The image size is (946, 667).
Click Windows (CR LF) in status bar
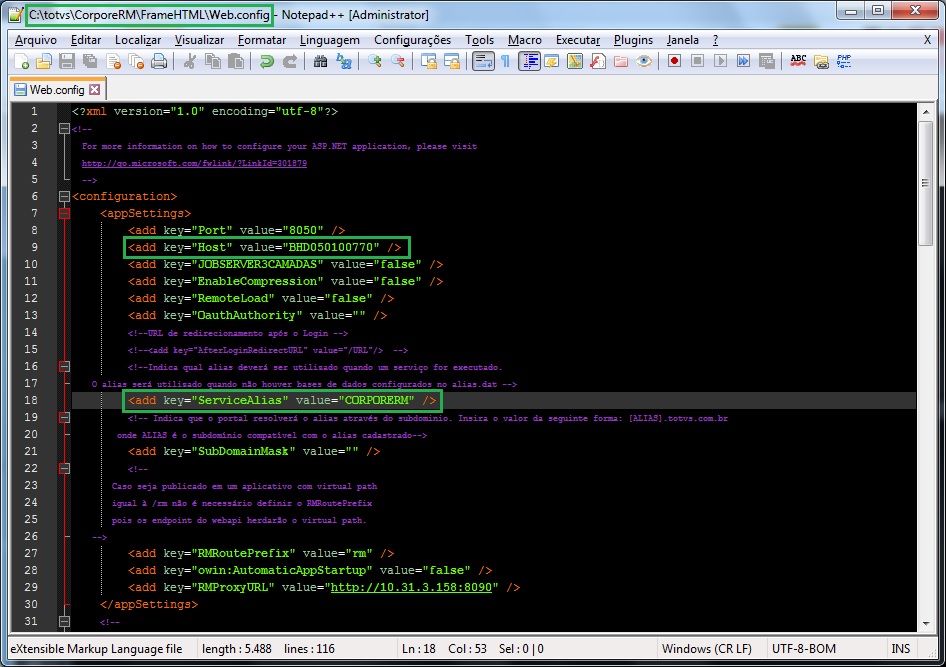coord(706,649)
